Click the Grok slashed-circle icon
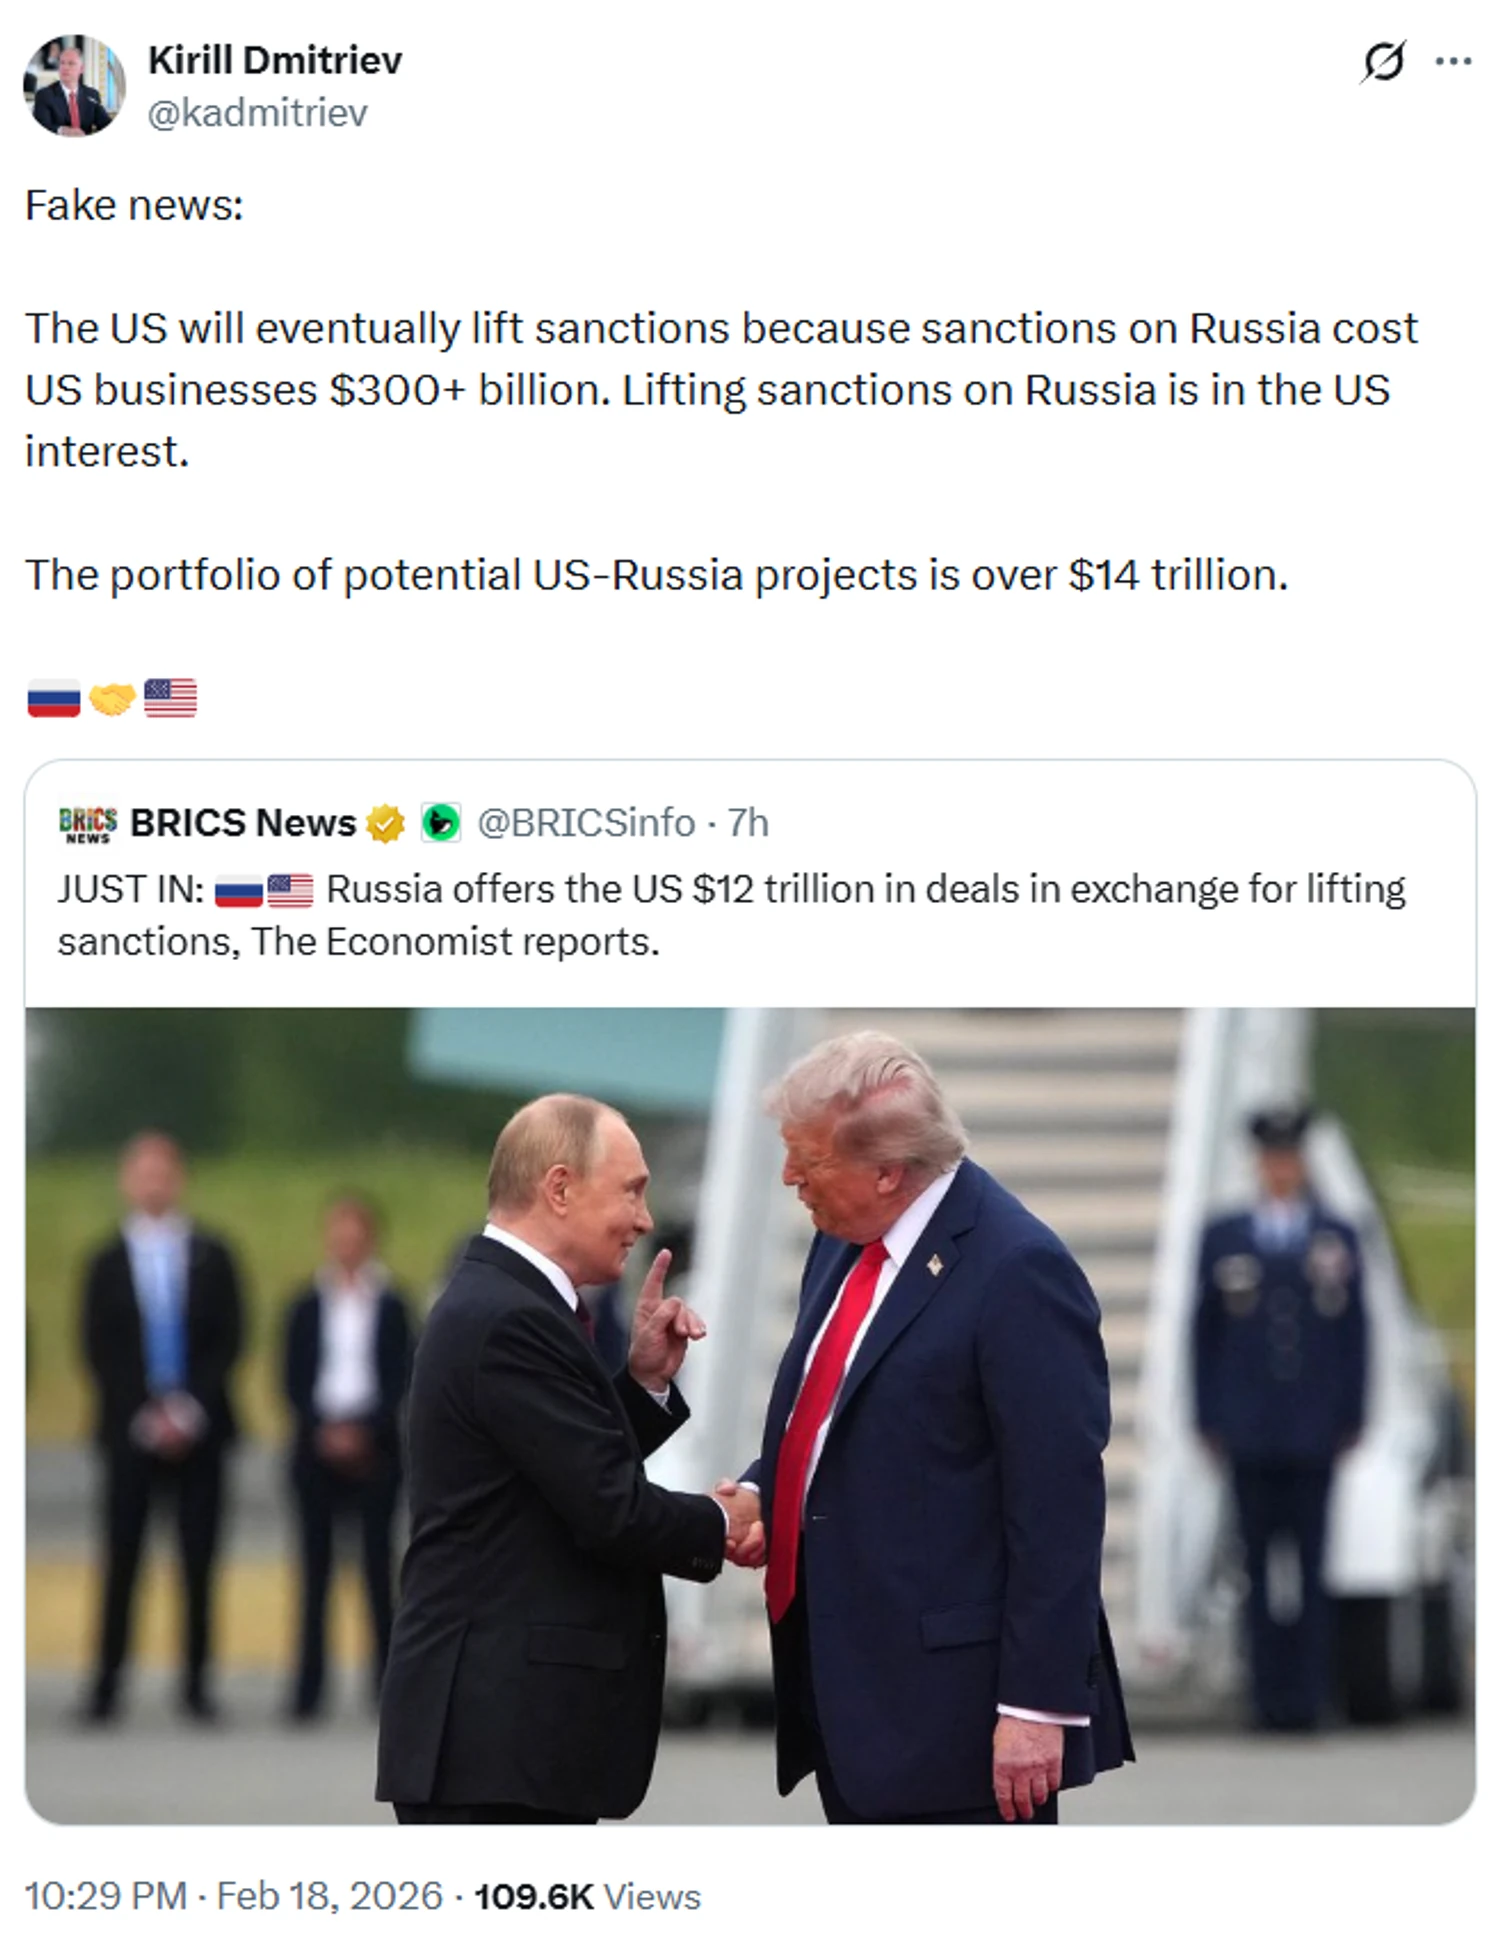The width and height of the screenshot is (1500, 1934). pyautogui.click(x=1383, y=62)
